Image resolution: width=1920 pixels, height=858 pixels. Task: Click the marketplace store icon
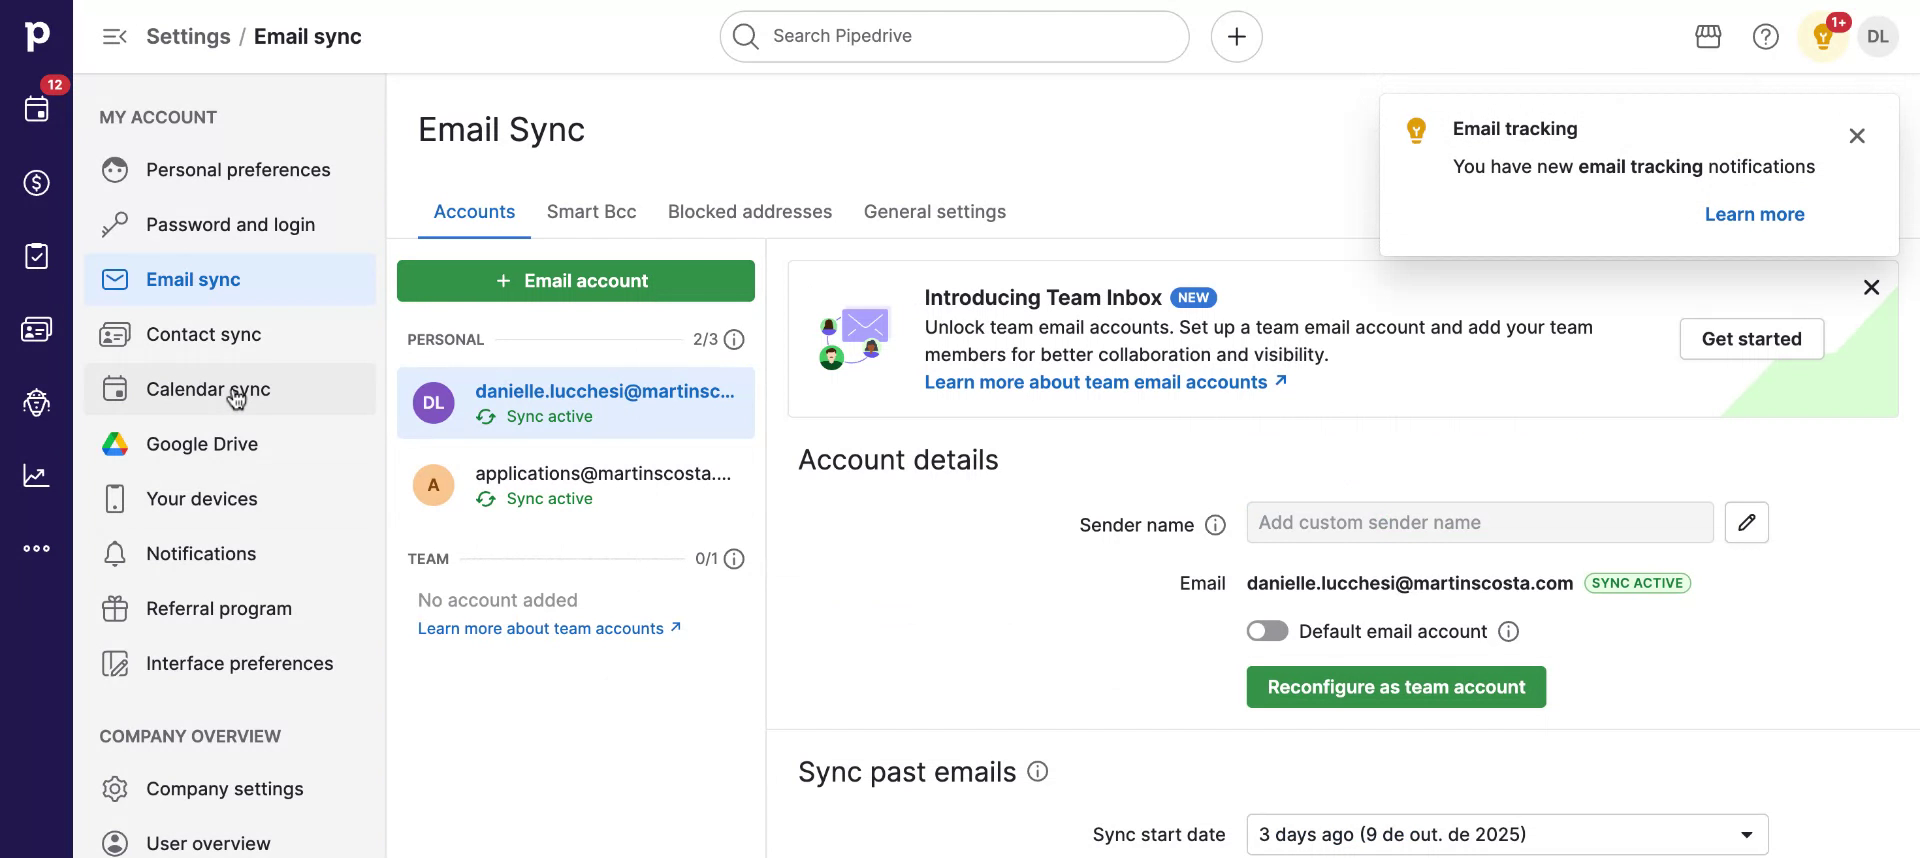point(1708,37)
